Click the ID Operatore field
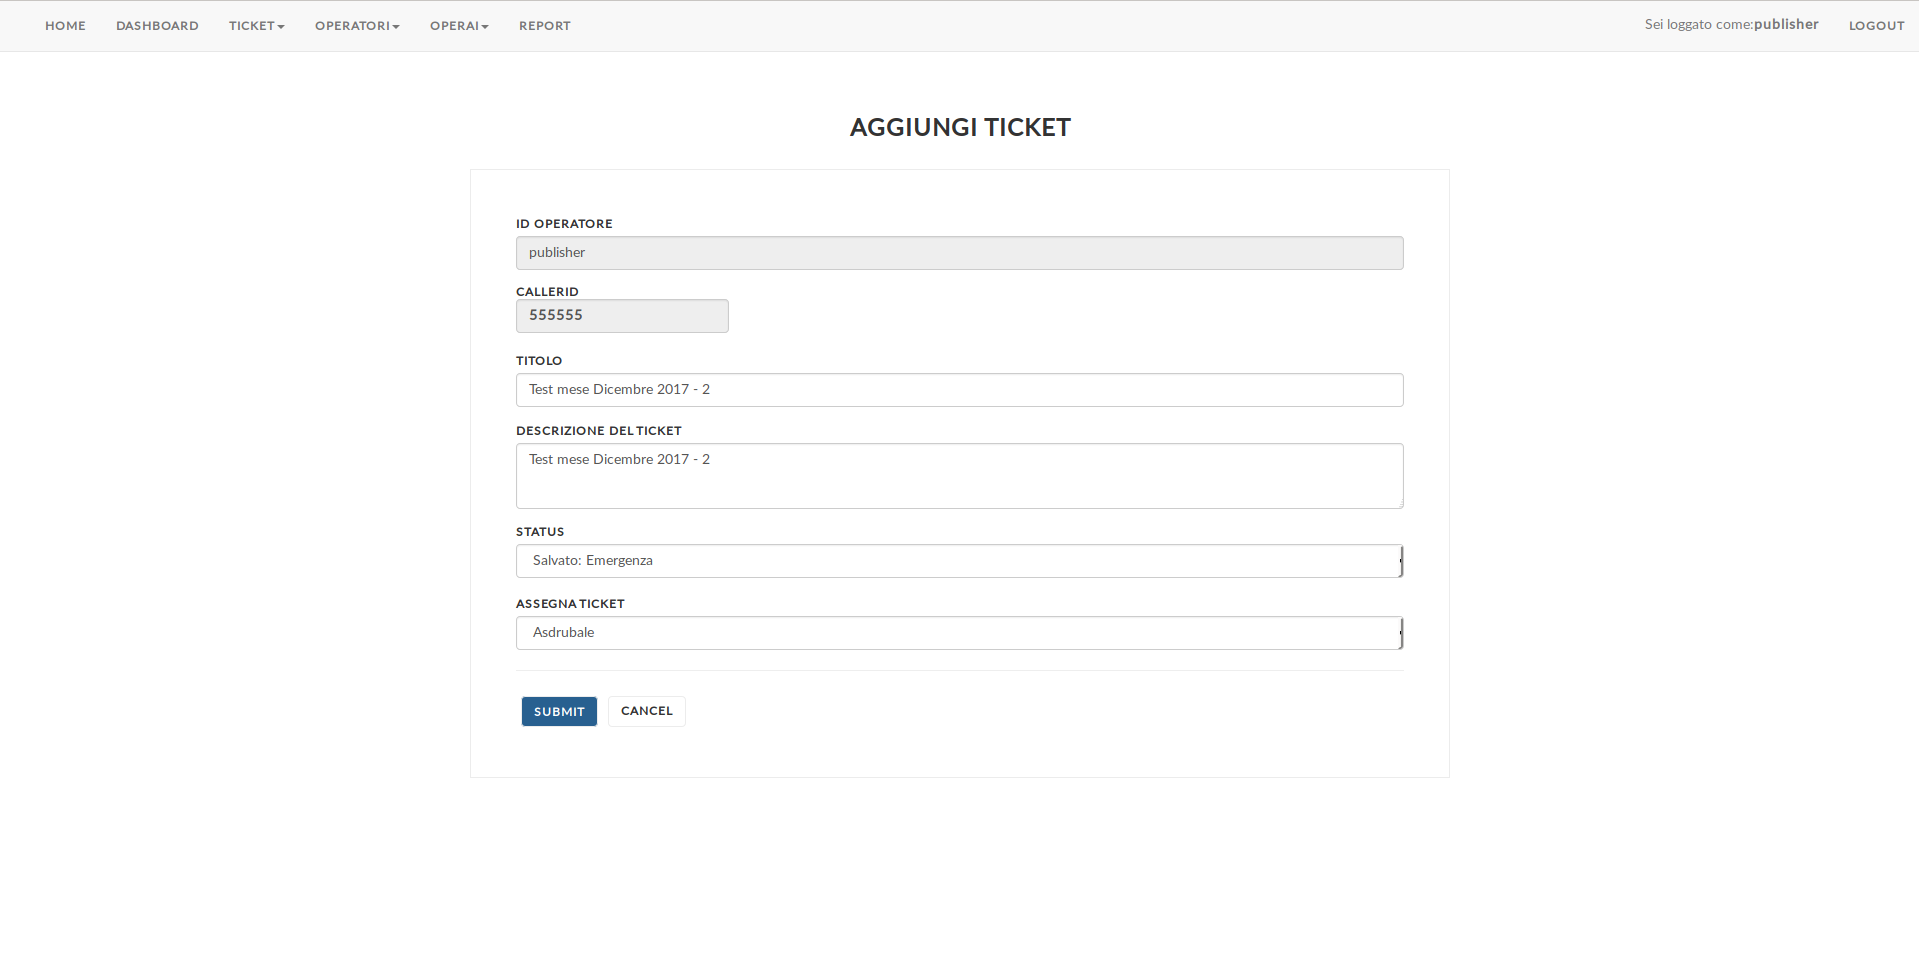The image size is (1919, 956). coord(959,253)
